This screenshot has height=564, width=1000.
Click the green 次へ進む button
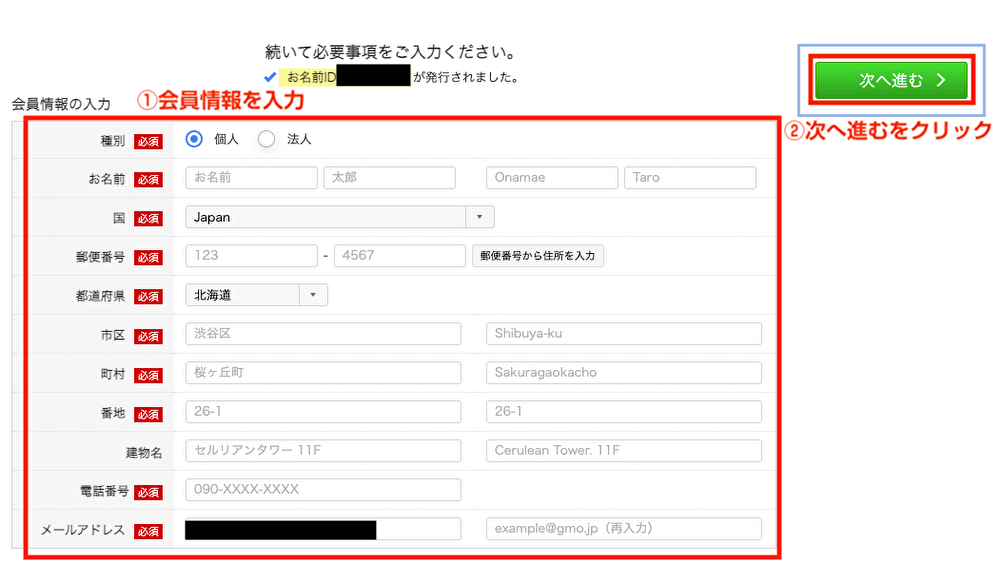coord(891,81)
